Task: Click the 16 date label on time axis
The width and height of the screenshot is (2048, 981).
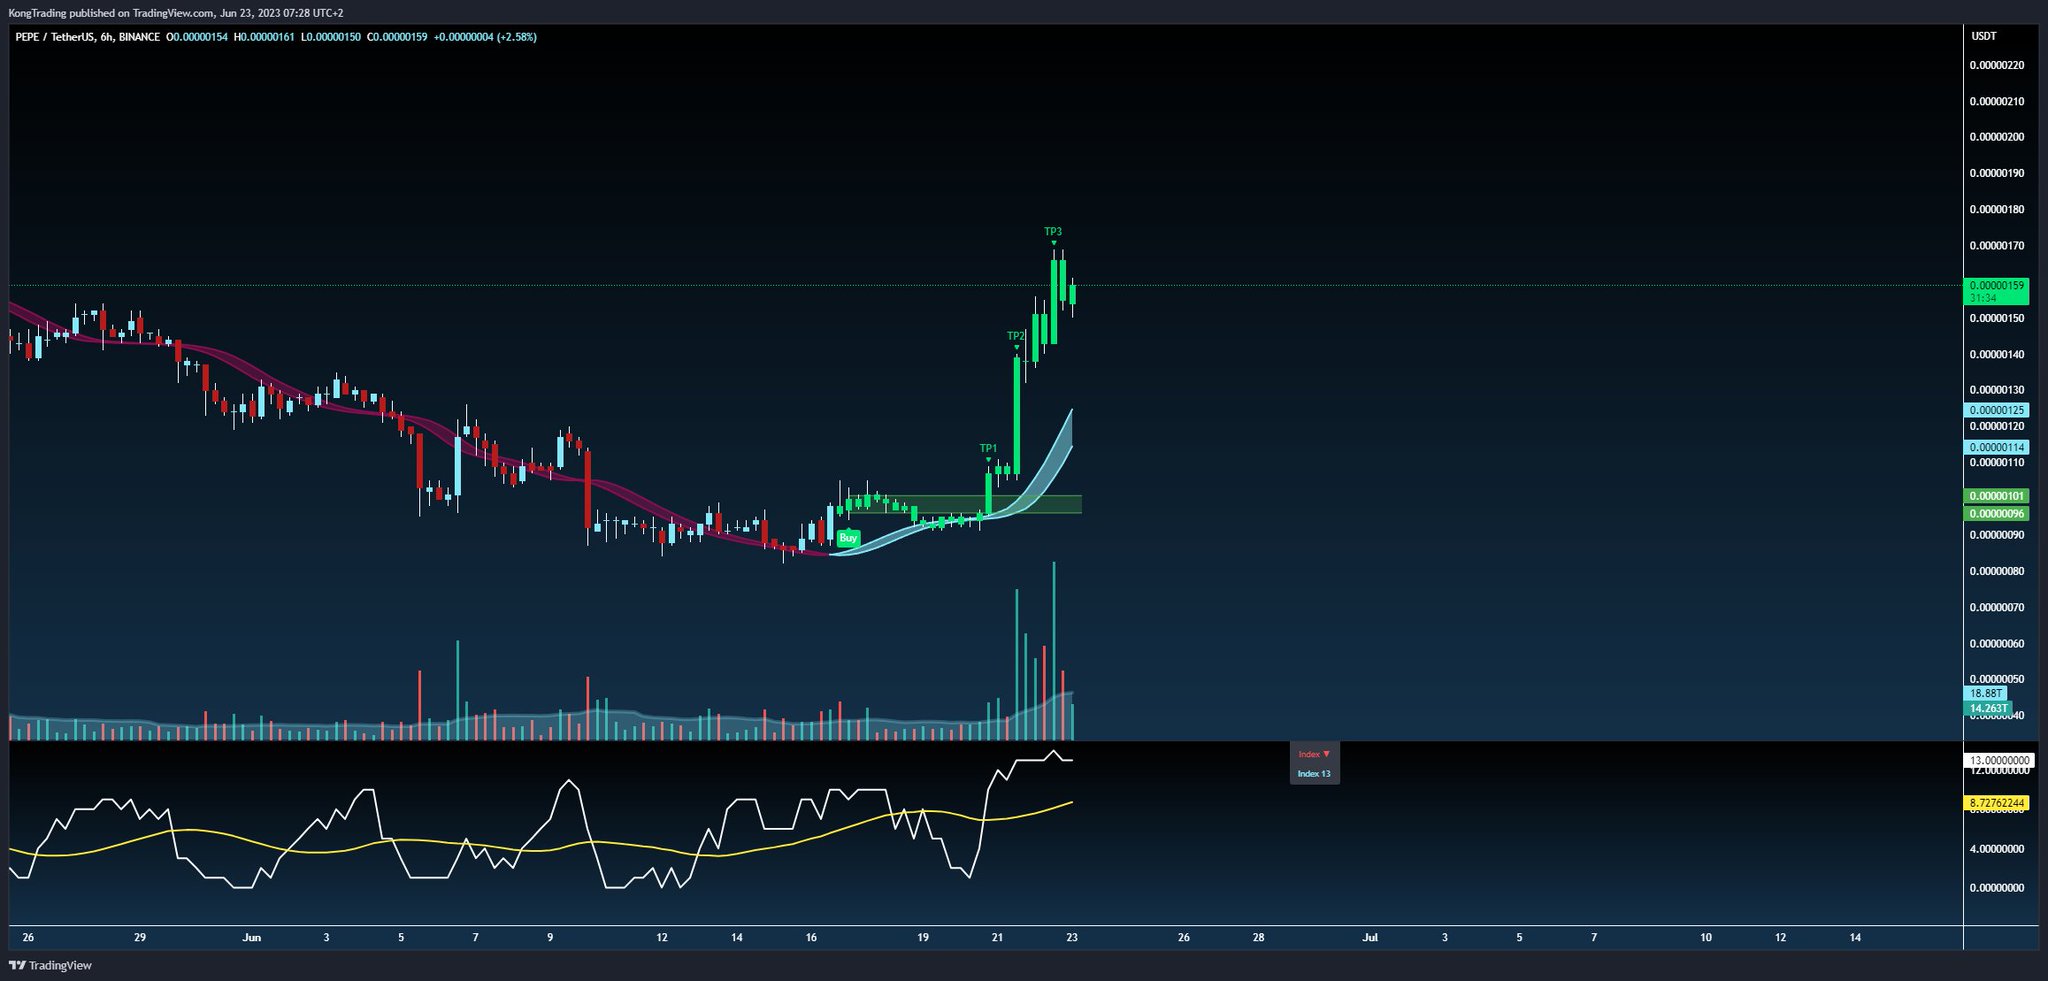Action: coord(811,938)
